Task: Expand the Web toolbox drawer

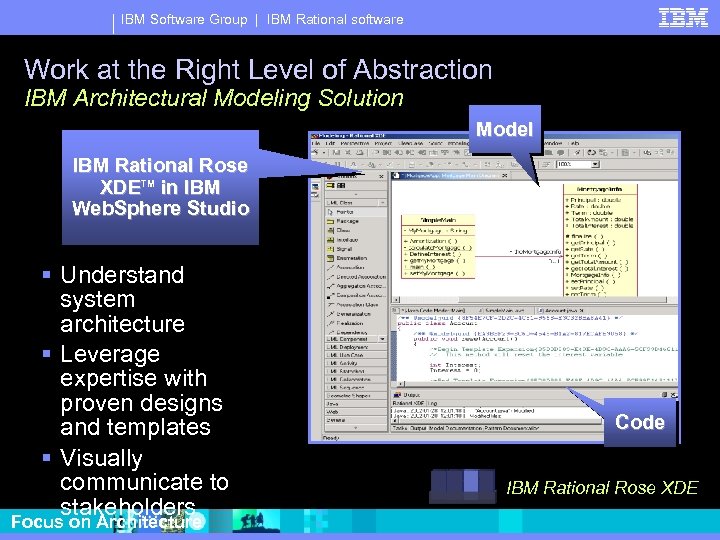Action: [x=355, y=412]
